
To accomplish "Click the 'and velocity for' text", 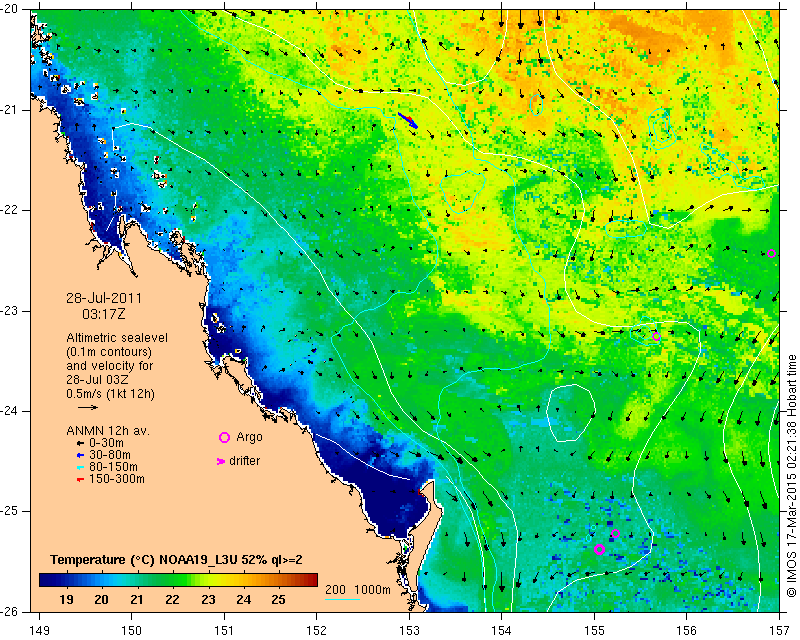I will point(110,366).
